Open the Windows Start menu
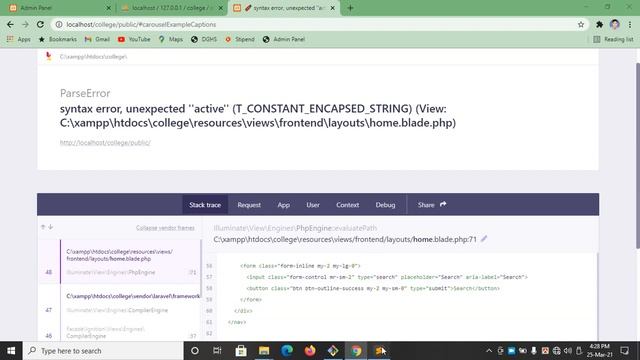640x360 pixels. (11, 351)
